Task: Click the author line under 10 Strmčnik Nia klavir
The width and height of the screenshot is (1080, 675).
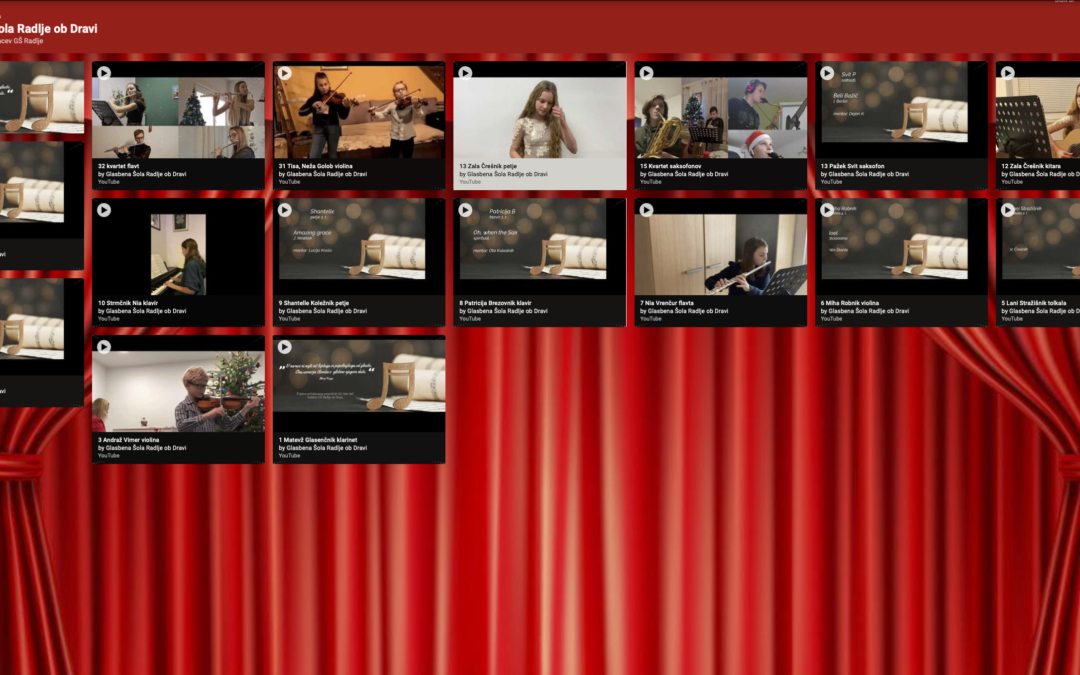Action: pyautogui.click(x=142, y=311)
